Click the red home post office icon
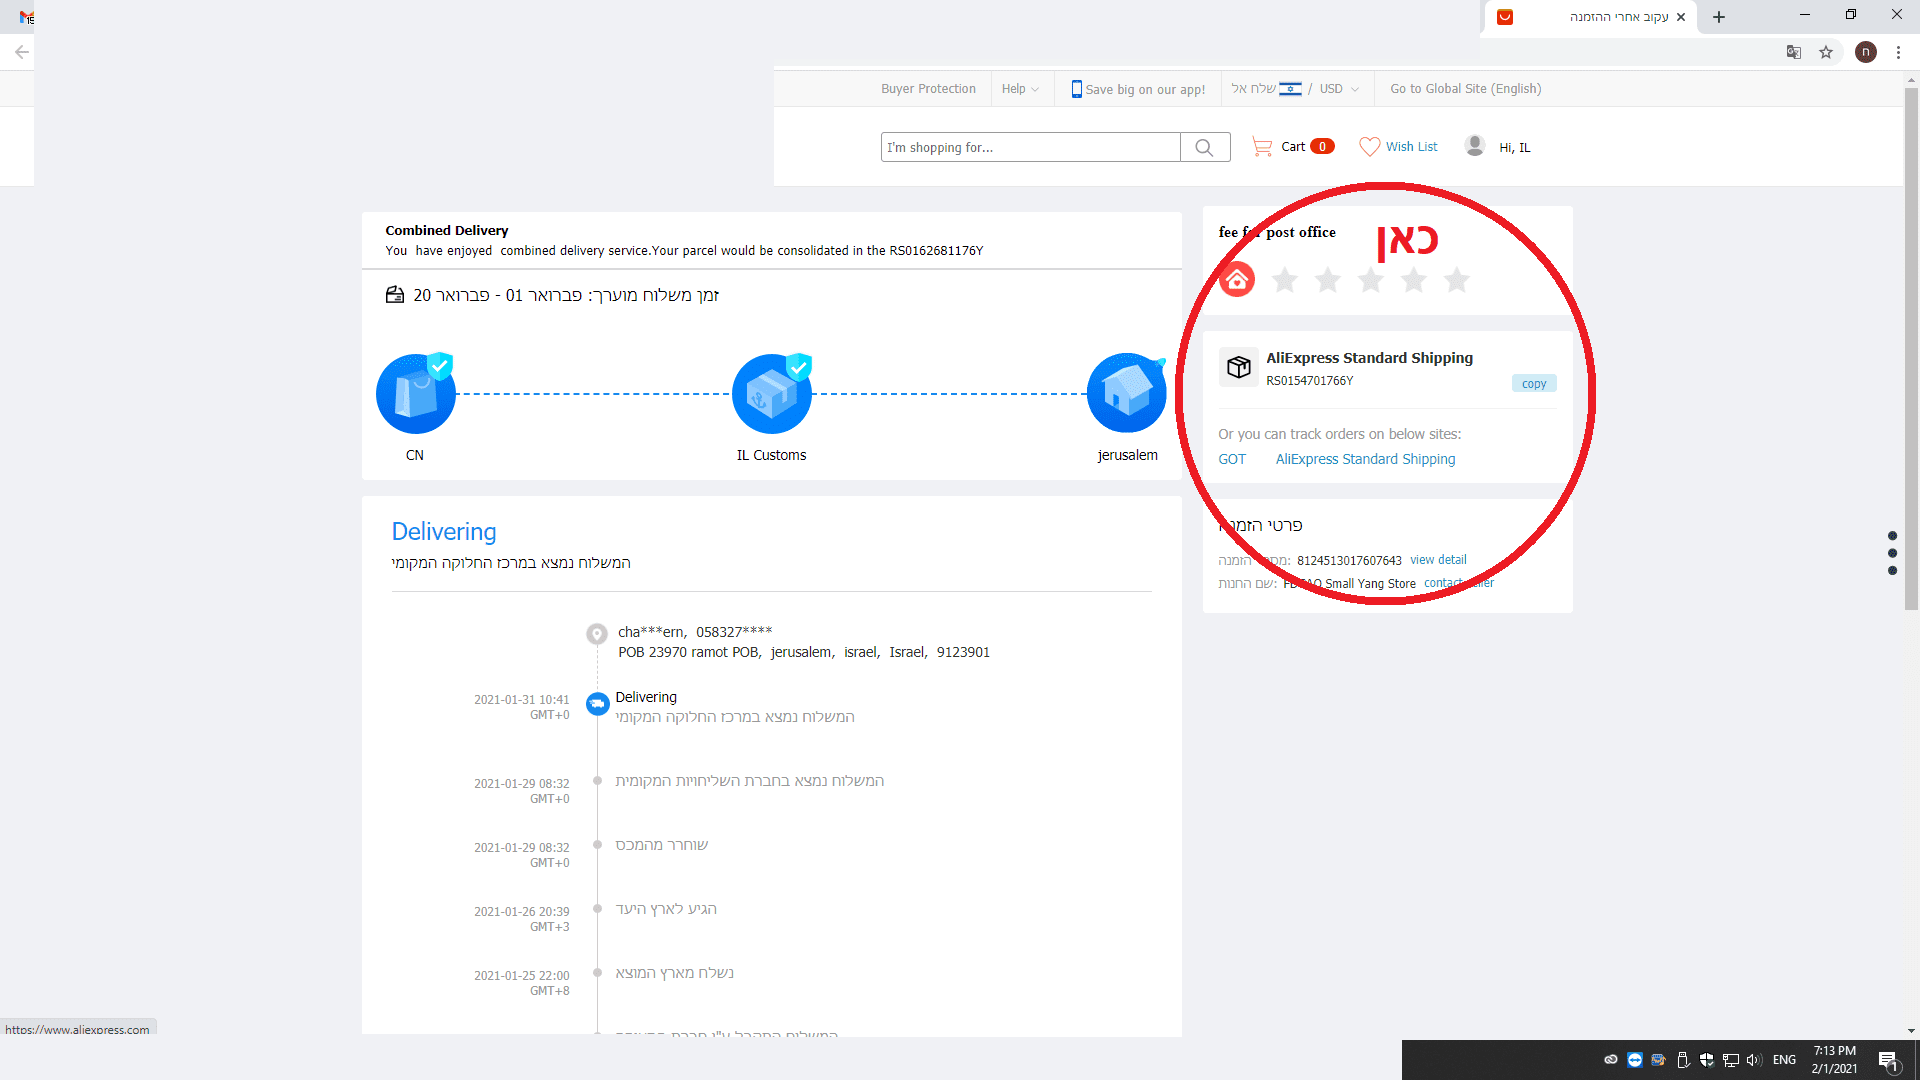The image size is (1920, 1080). (1237, 280)
